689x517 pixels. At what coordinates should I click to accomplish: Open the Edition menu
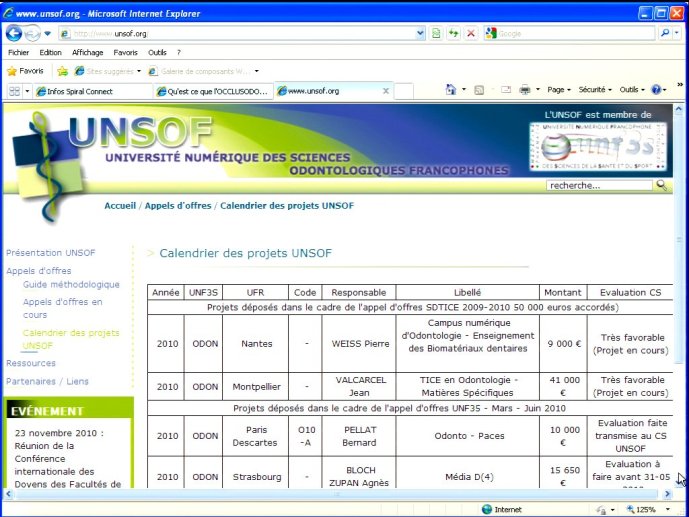point(51,53)
